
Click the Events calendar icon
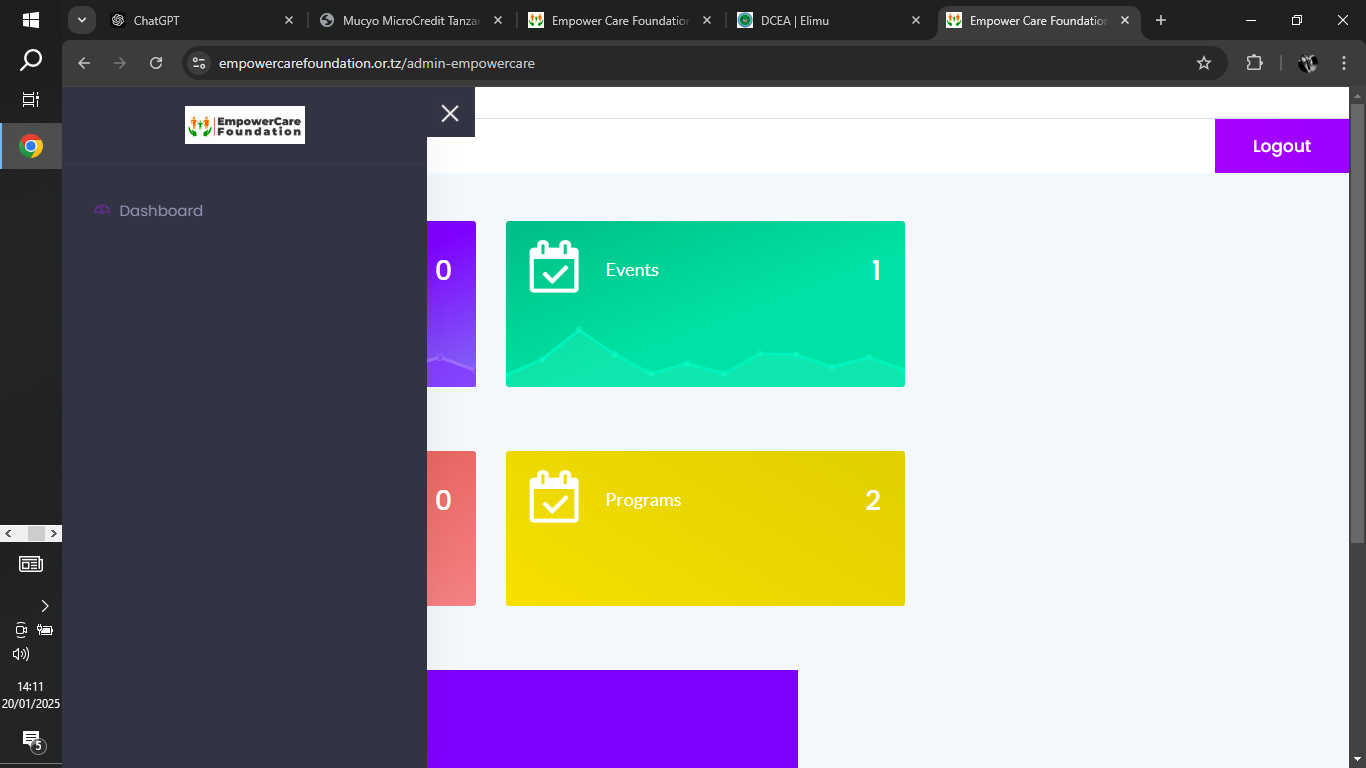[554, 267]
